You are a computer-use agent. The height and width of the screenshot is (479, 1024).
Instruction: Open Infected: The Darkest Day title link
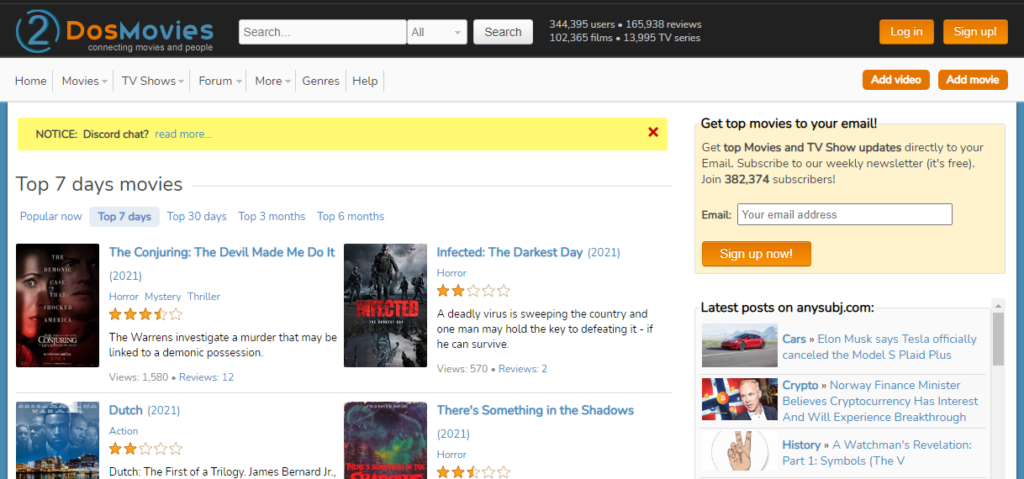coord(509,252)
